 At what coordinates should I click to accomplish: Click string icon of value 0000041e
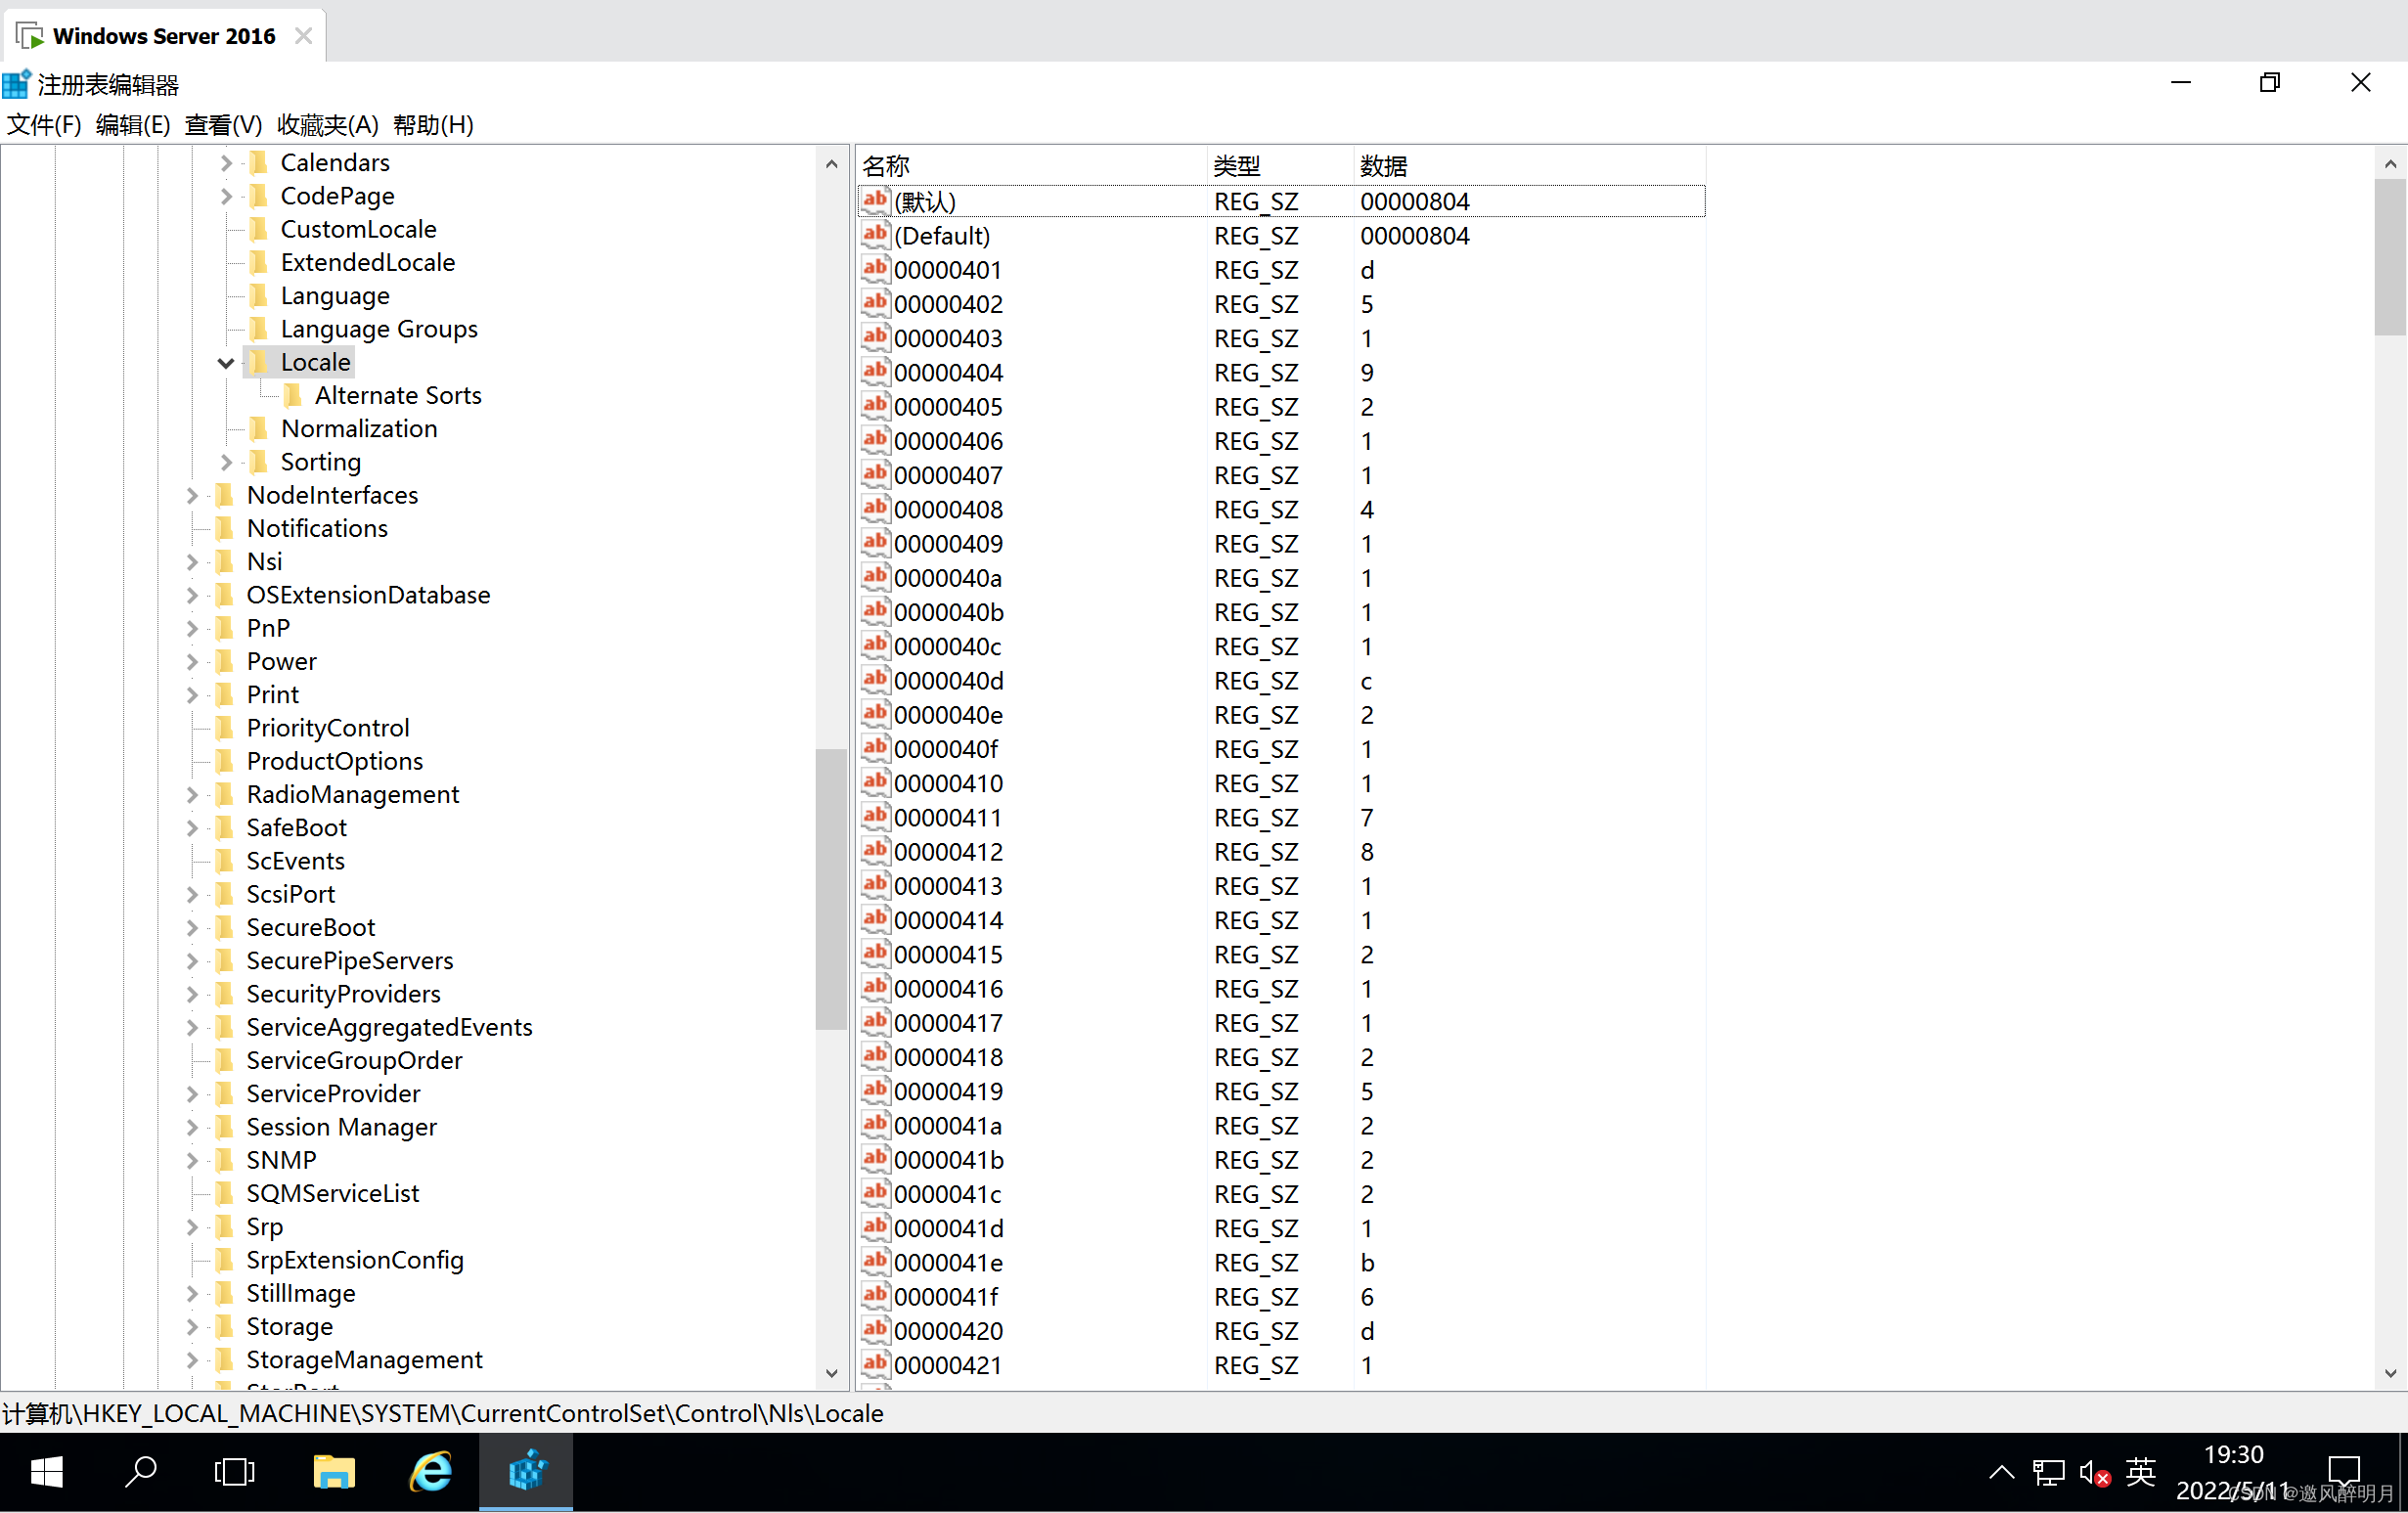875,1262
